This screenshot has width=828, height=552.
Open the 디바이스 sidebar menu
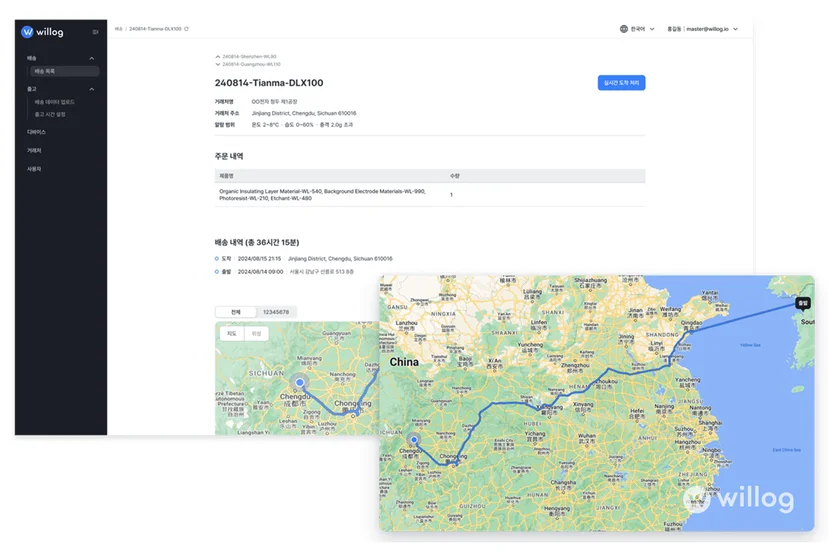coord(36,132)
